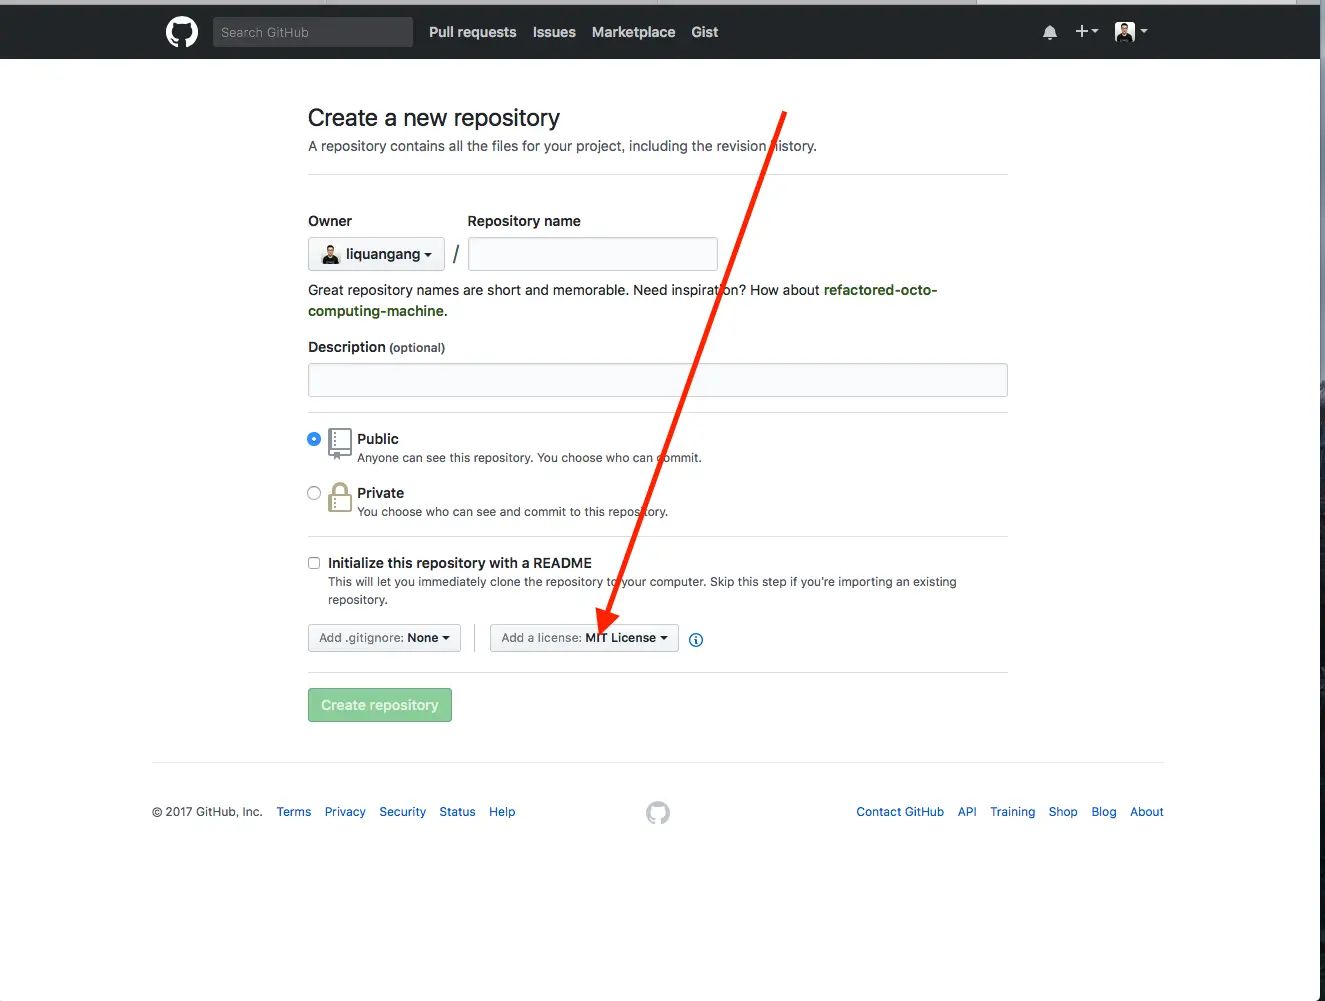This screenshot has width=1325, height=1001.
Task: Open the Privacy footer link
Action: 345,812
